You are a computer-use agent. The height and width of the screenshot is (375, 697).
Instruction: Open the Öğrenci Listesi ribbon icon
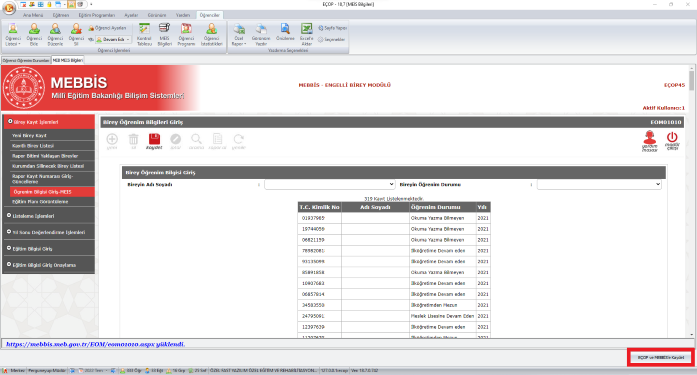point(13,34)
